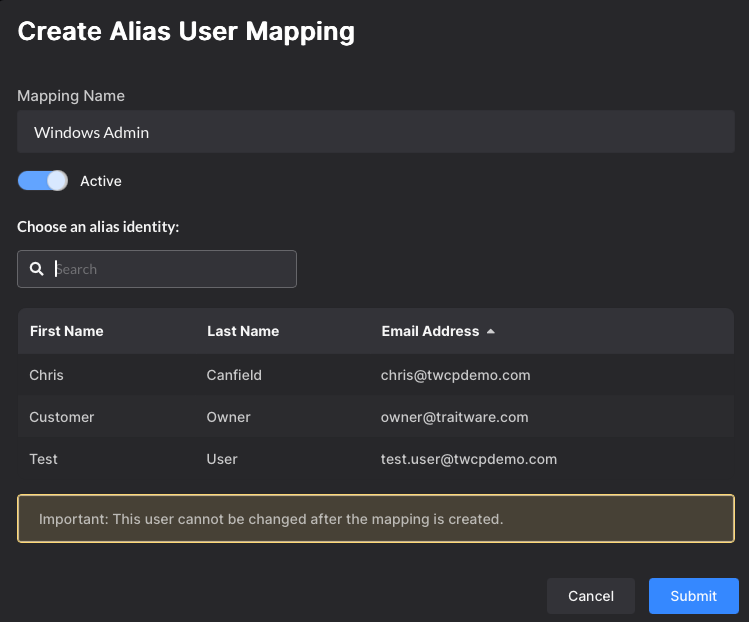Screen dimensions: 749x622
Task: Click the Create Alias User Mapping heading
Action: point(186,31)
